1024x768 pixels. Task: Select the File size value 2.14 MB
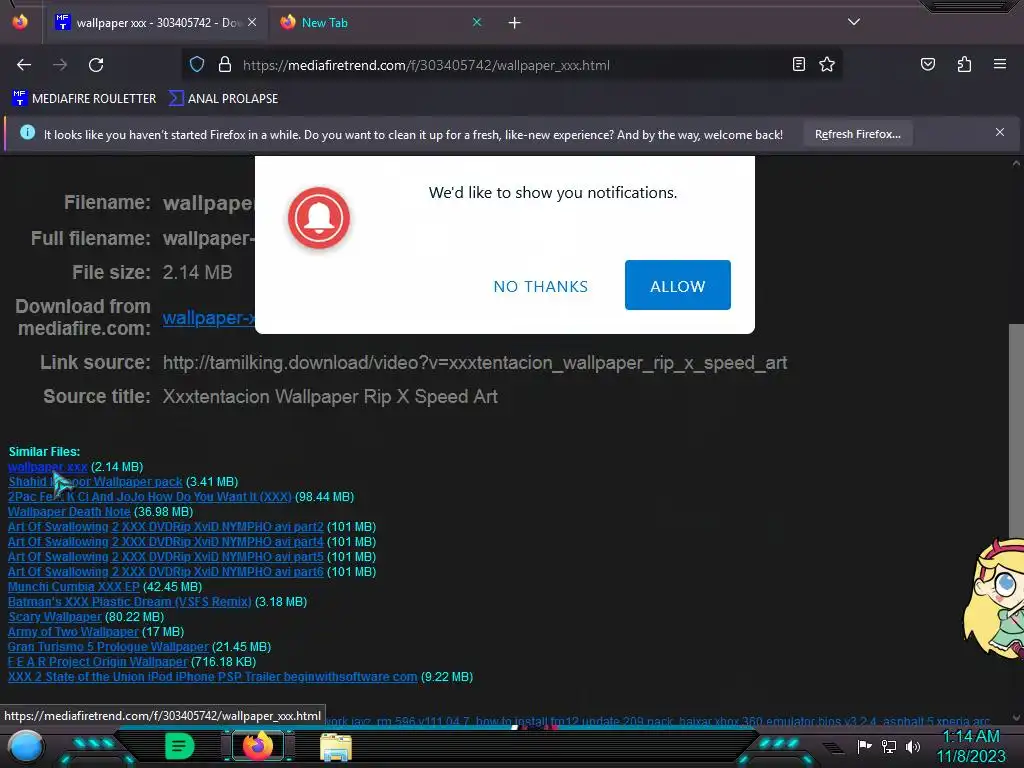point(197,272)
